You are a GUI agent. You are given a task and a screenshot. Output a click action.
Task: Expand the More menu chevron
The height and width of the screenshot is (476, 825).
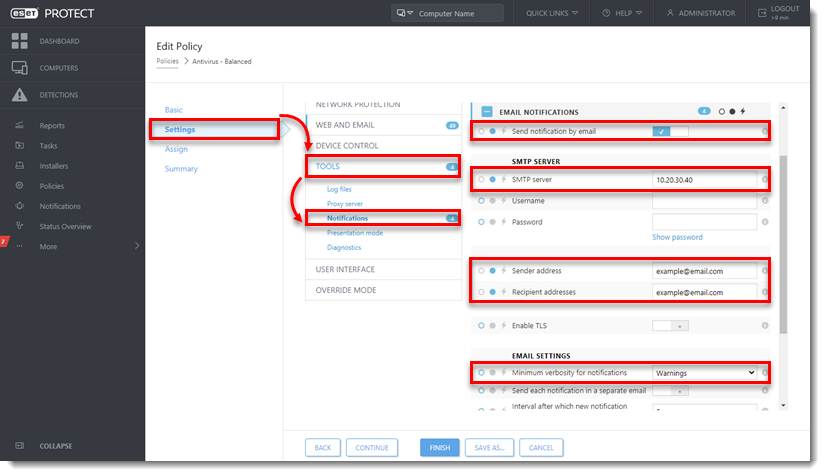click(137, 246)
